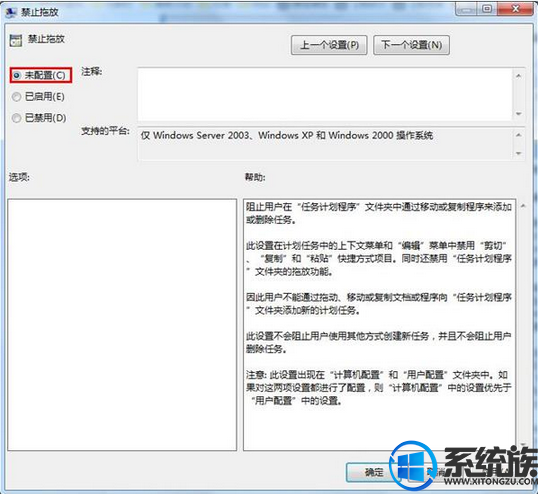Go to 下一个设置(N) next setting
This screenshot has width=538, height=494.
click(411, 45)
